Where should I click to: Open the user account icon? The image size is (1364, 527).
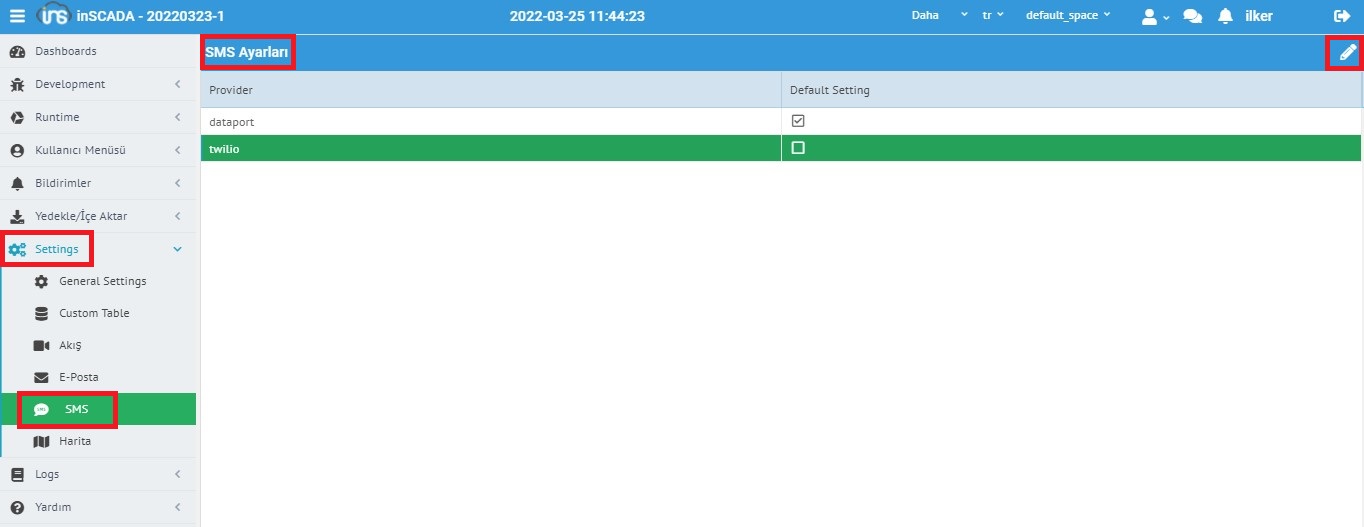(x=1149, y=17)
